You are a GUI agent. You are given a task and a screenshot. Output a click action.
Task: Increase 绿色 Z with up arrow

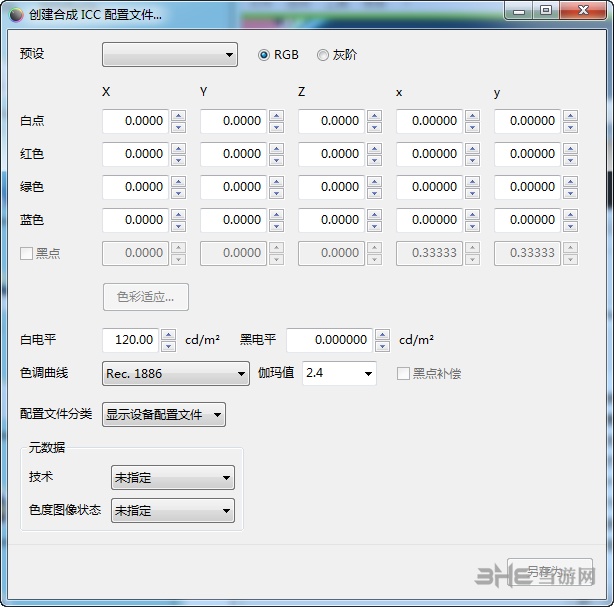pyautogui.click(x=374, y=181)
